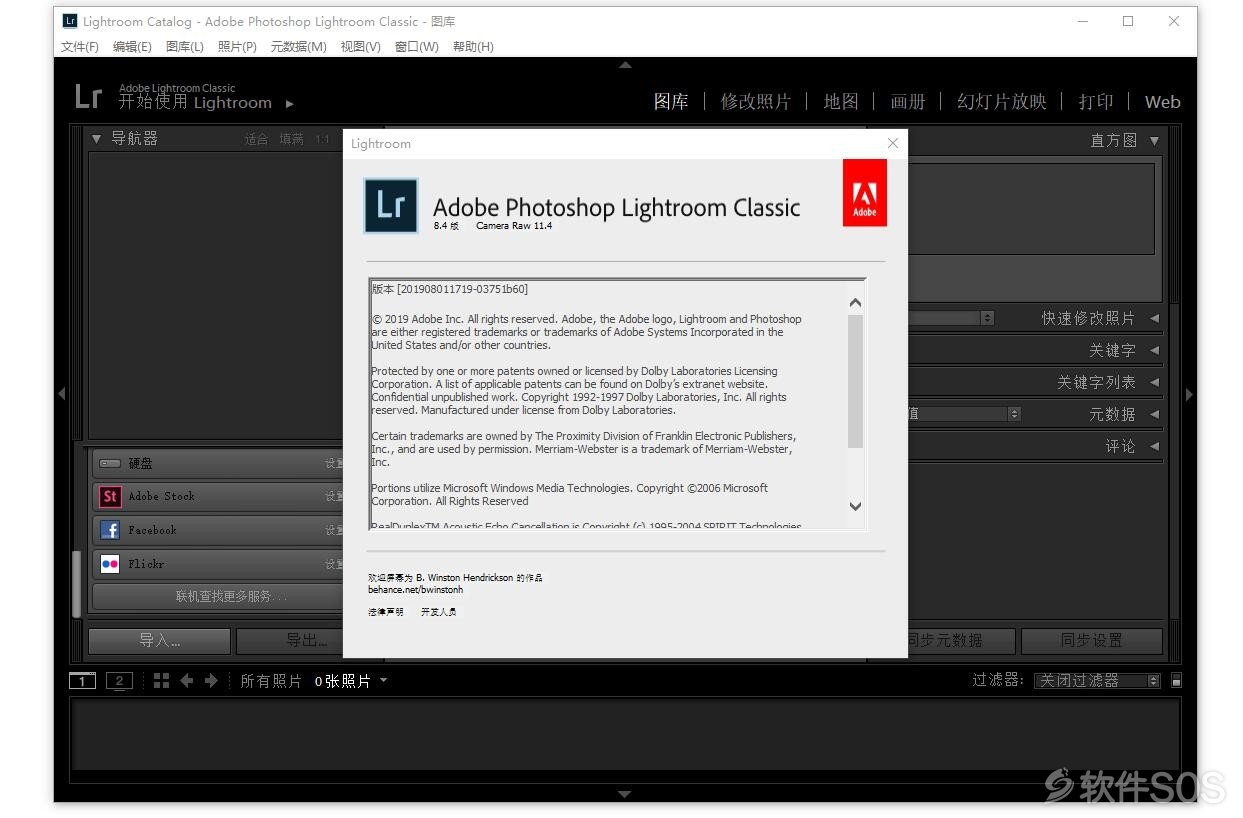Switch to the 画册 module
The width and height of the screenshot is (1243, 818).
(908, 102)
